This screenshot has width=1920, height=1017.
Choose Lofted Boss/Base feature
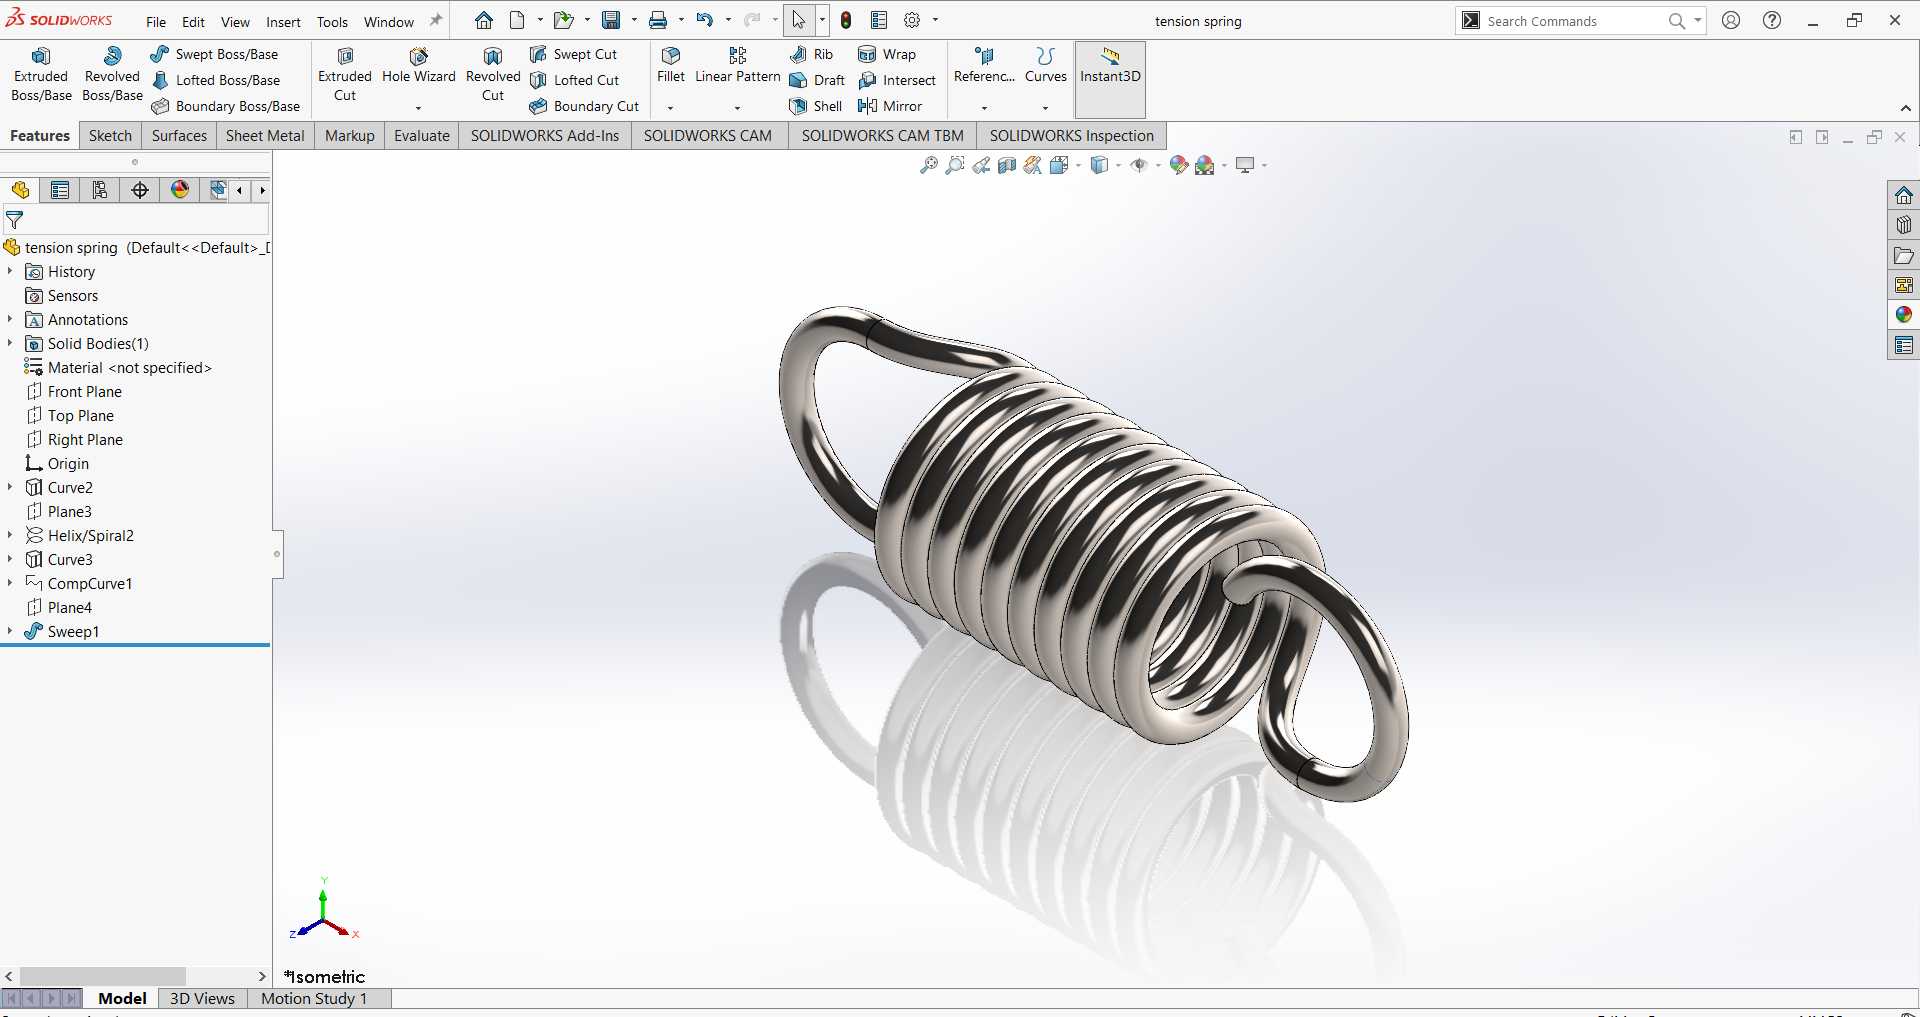coord(216,80)
